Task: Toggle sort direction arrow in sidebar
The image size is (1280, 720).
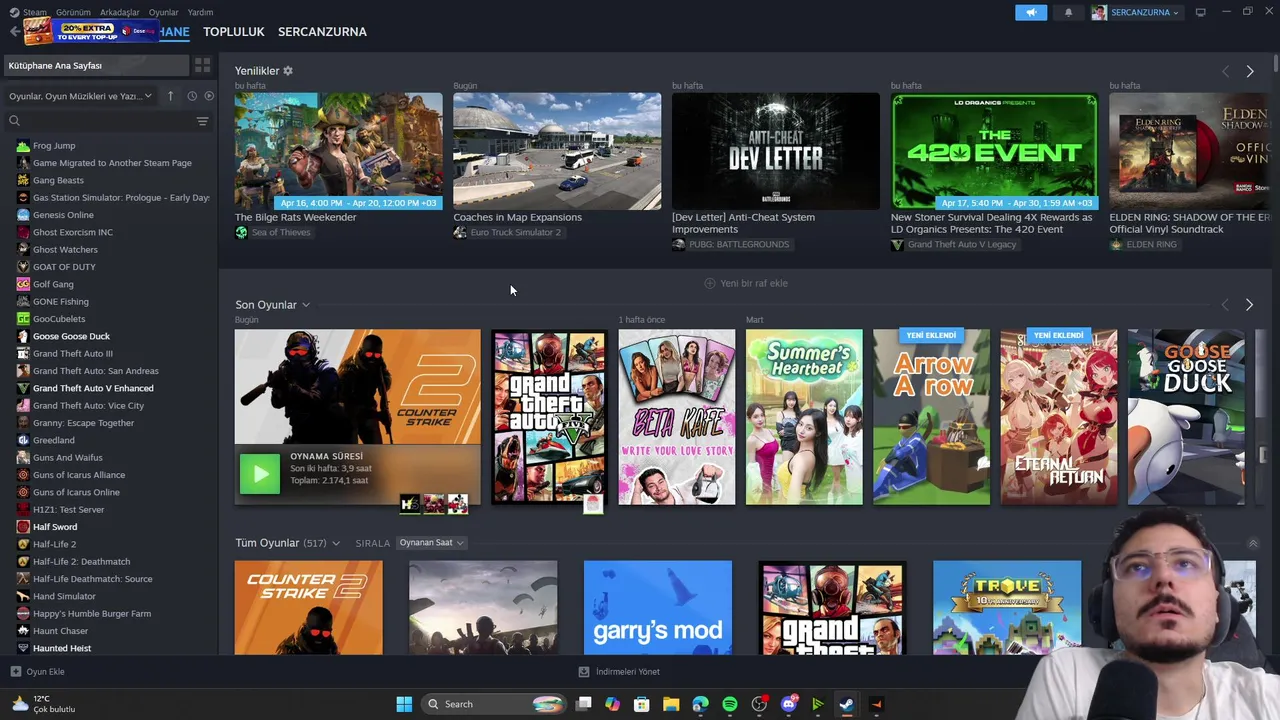Action: tap(170, 96)
